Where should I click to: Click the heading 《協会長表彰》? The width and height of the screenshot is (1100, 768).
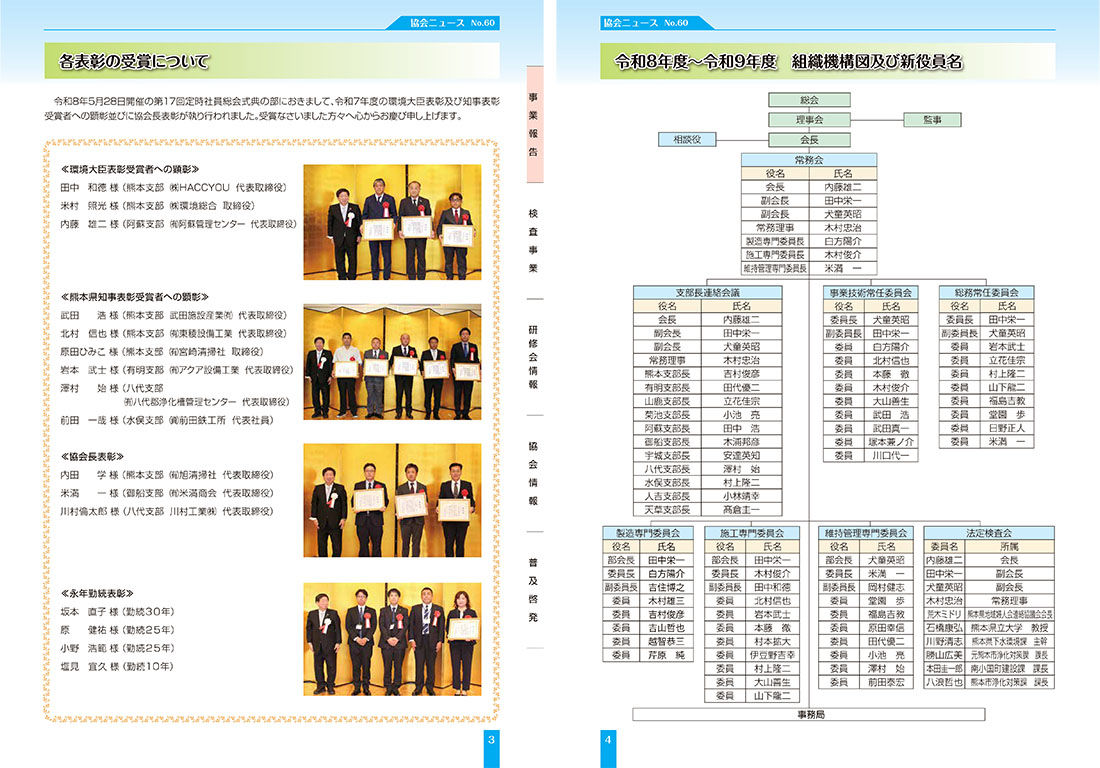pos(93,457)
